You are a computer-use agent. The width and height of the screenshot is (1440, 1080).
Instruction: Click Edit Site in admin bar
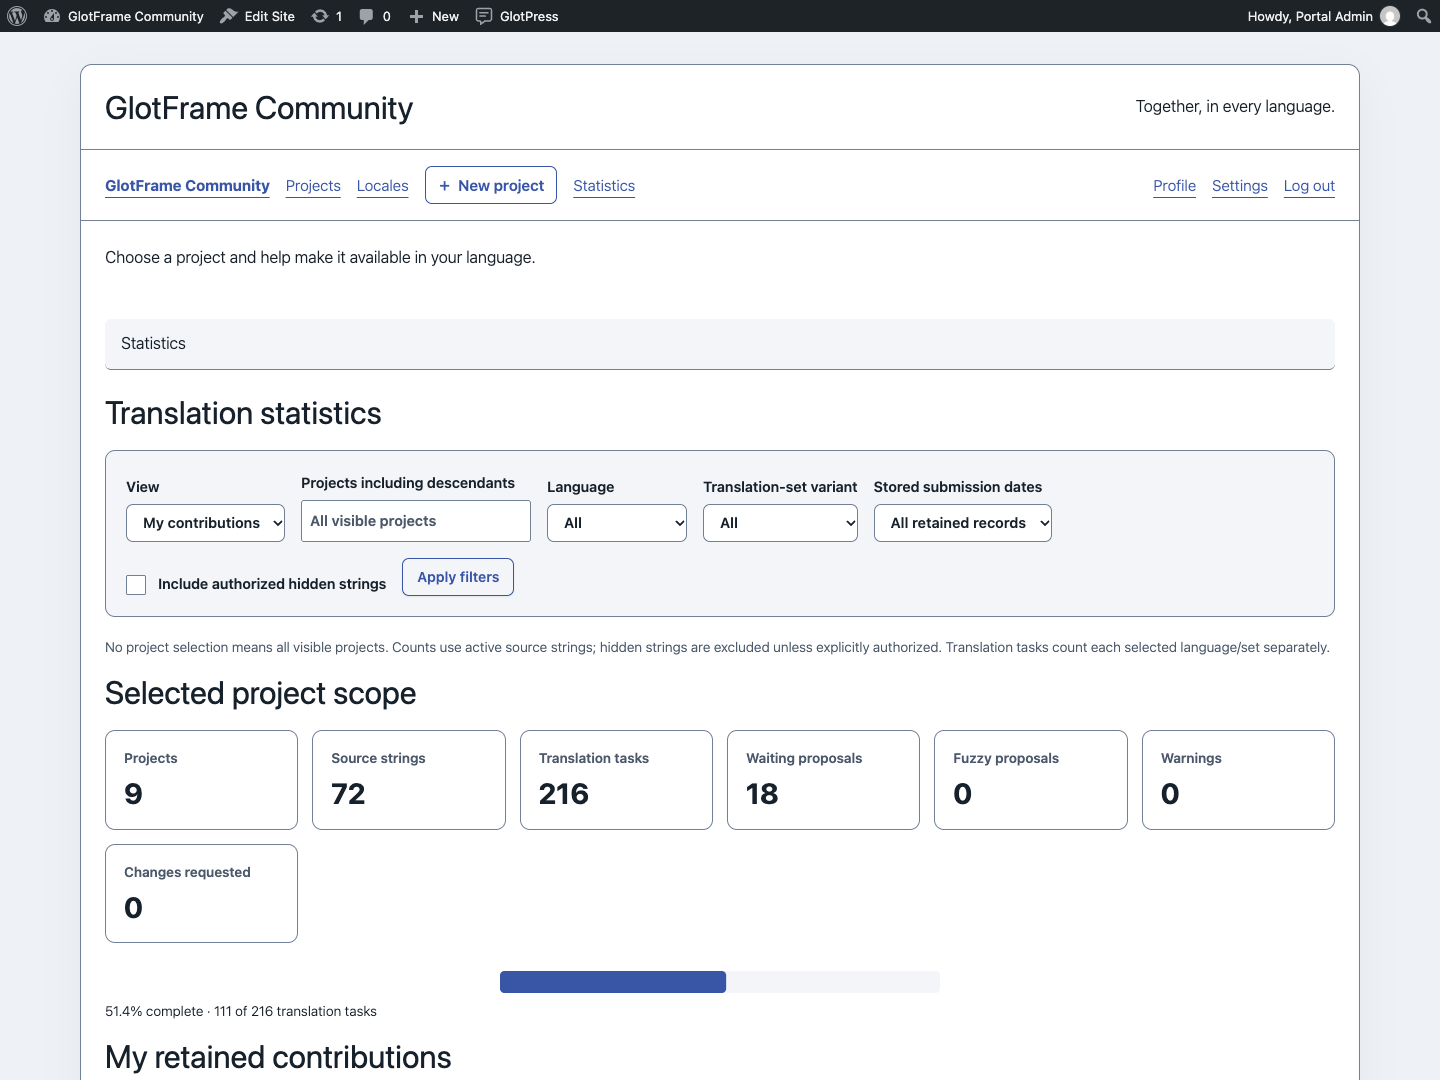pyautogui.click(x=270, y=16)
